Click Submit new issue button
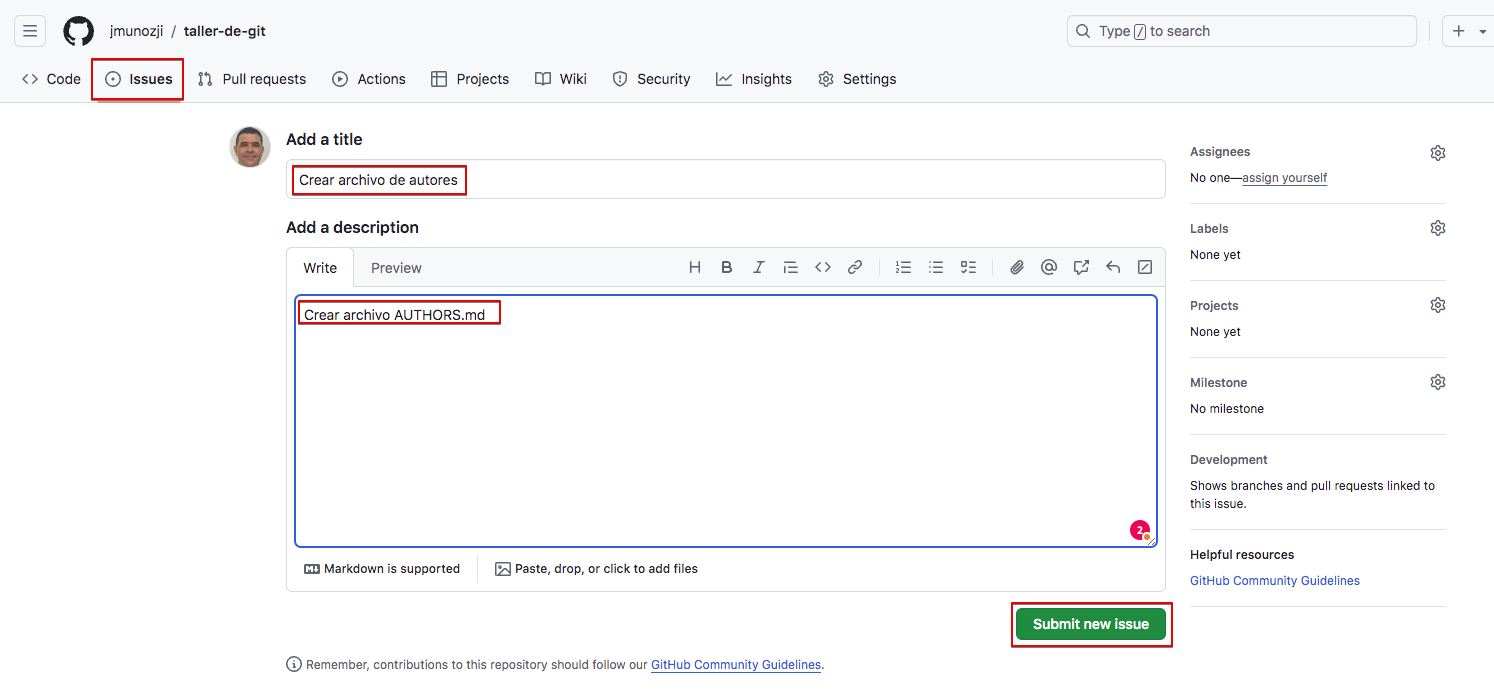 (x=1090, y=624)
